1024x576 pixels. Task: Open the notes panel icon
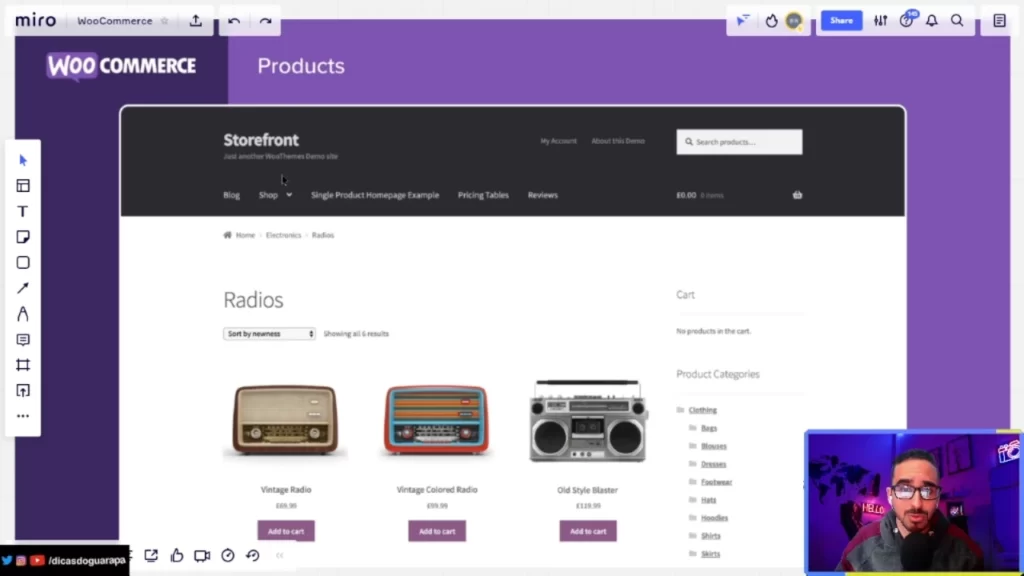coord(1000,21)
